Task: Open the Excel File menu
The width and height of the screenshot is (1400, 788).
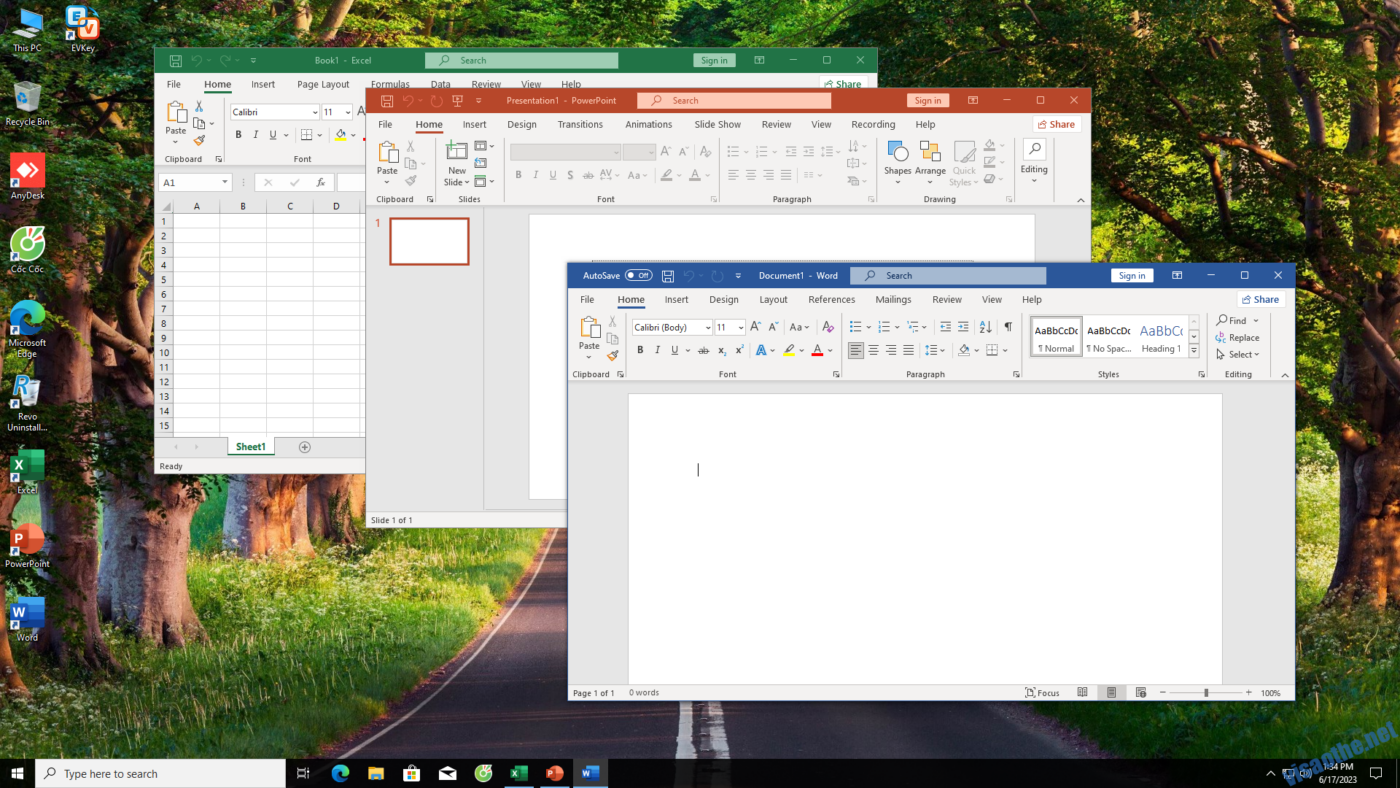Action: coord(174,85)
